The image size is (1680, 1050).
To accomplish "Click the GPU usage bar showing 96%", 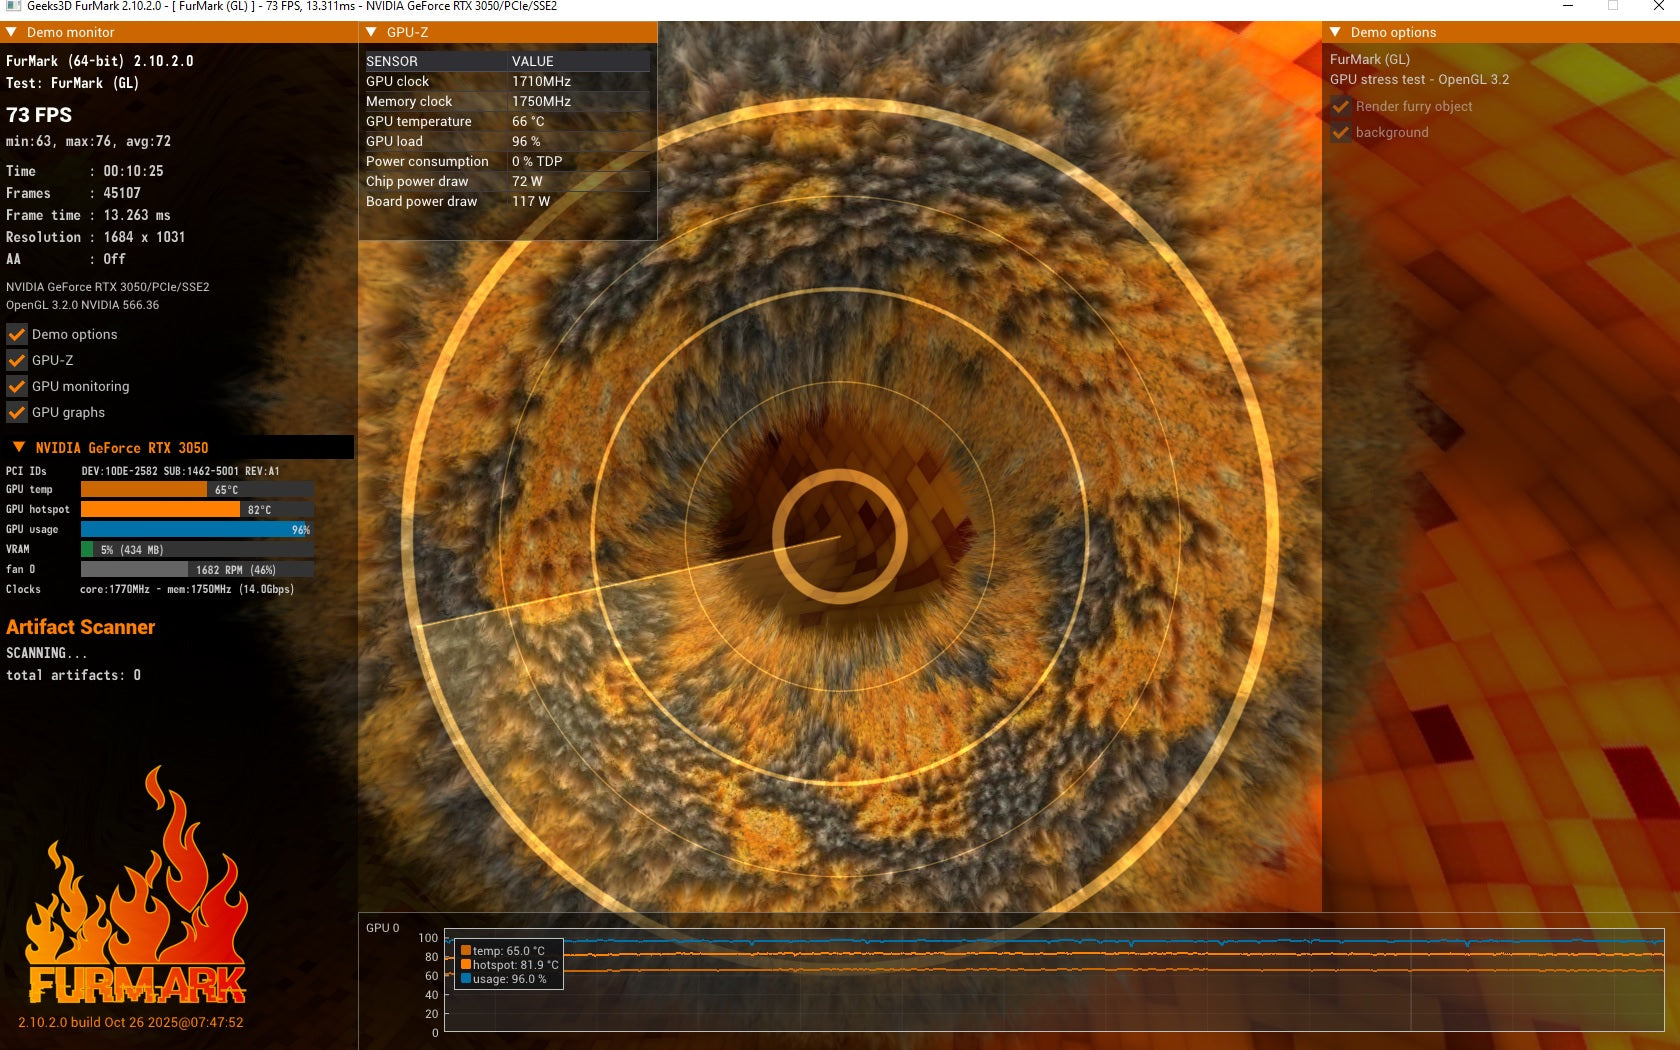I will 197,530.
